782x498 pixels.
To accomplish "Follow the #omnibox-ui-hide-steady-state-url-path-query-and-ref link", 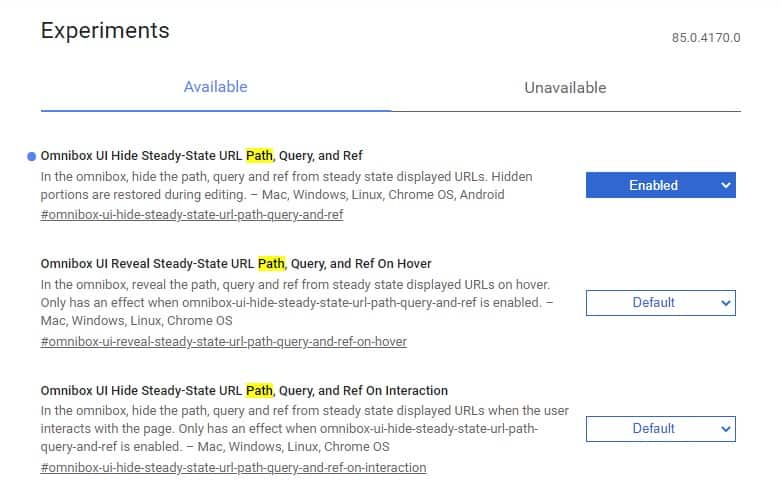I will pyautogui.click(x=192, y=214).
